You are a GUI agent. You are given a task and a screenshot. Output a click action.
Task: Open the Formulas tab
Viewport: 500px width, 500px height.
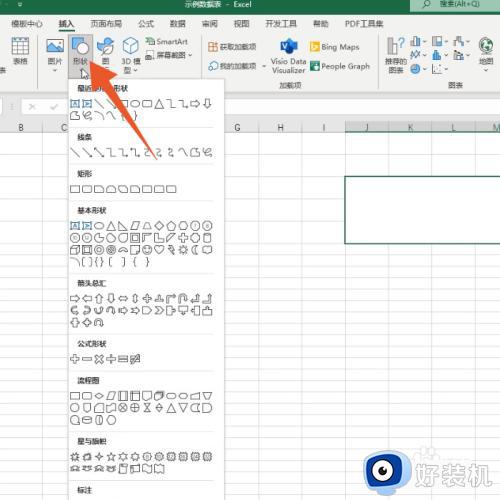pos(146,24)
